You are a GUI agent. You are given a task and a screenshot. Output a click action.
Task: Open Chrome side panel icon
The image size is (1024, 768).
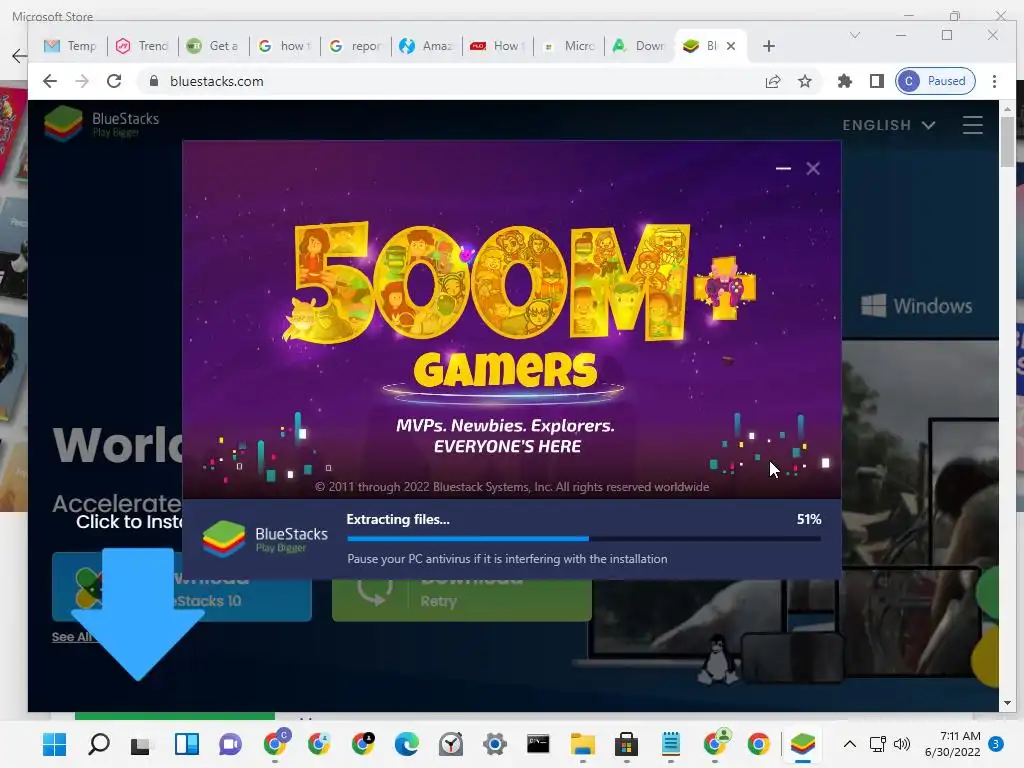click(x=876, y=81)
